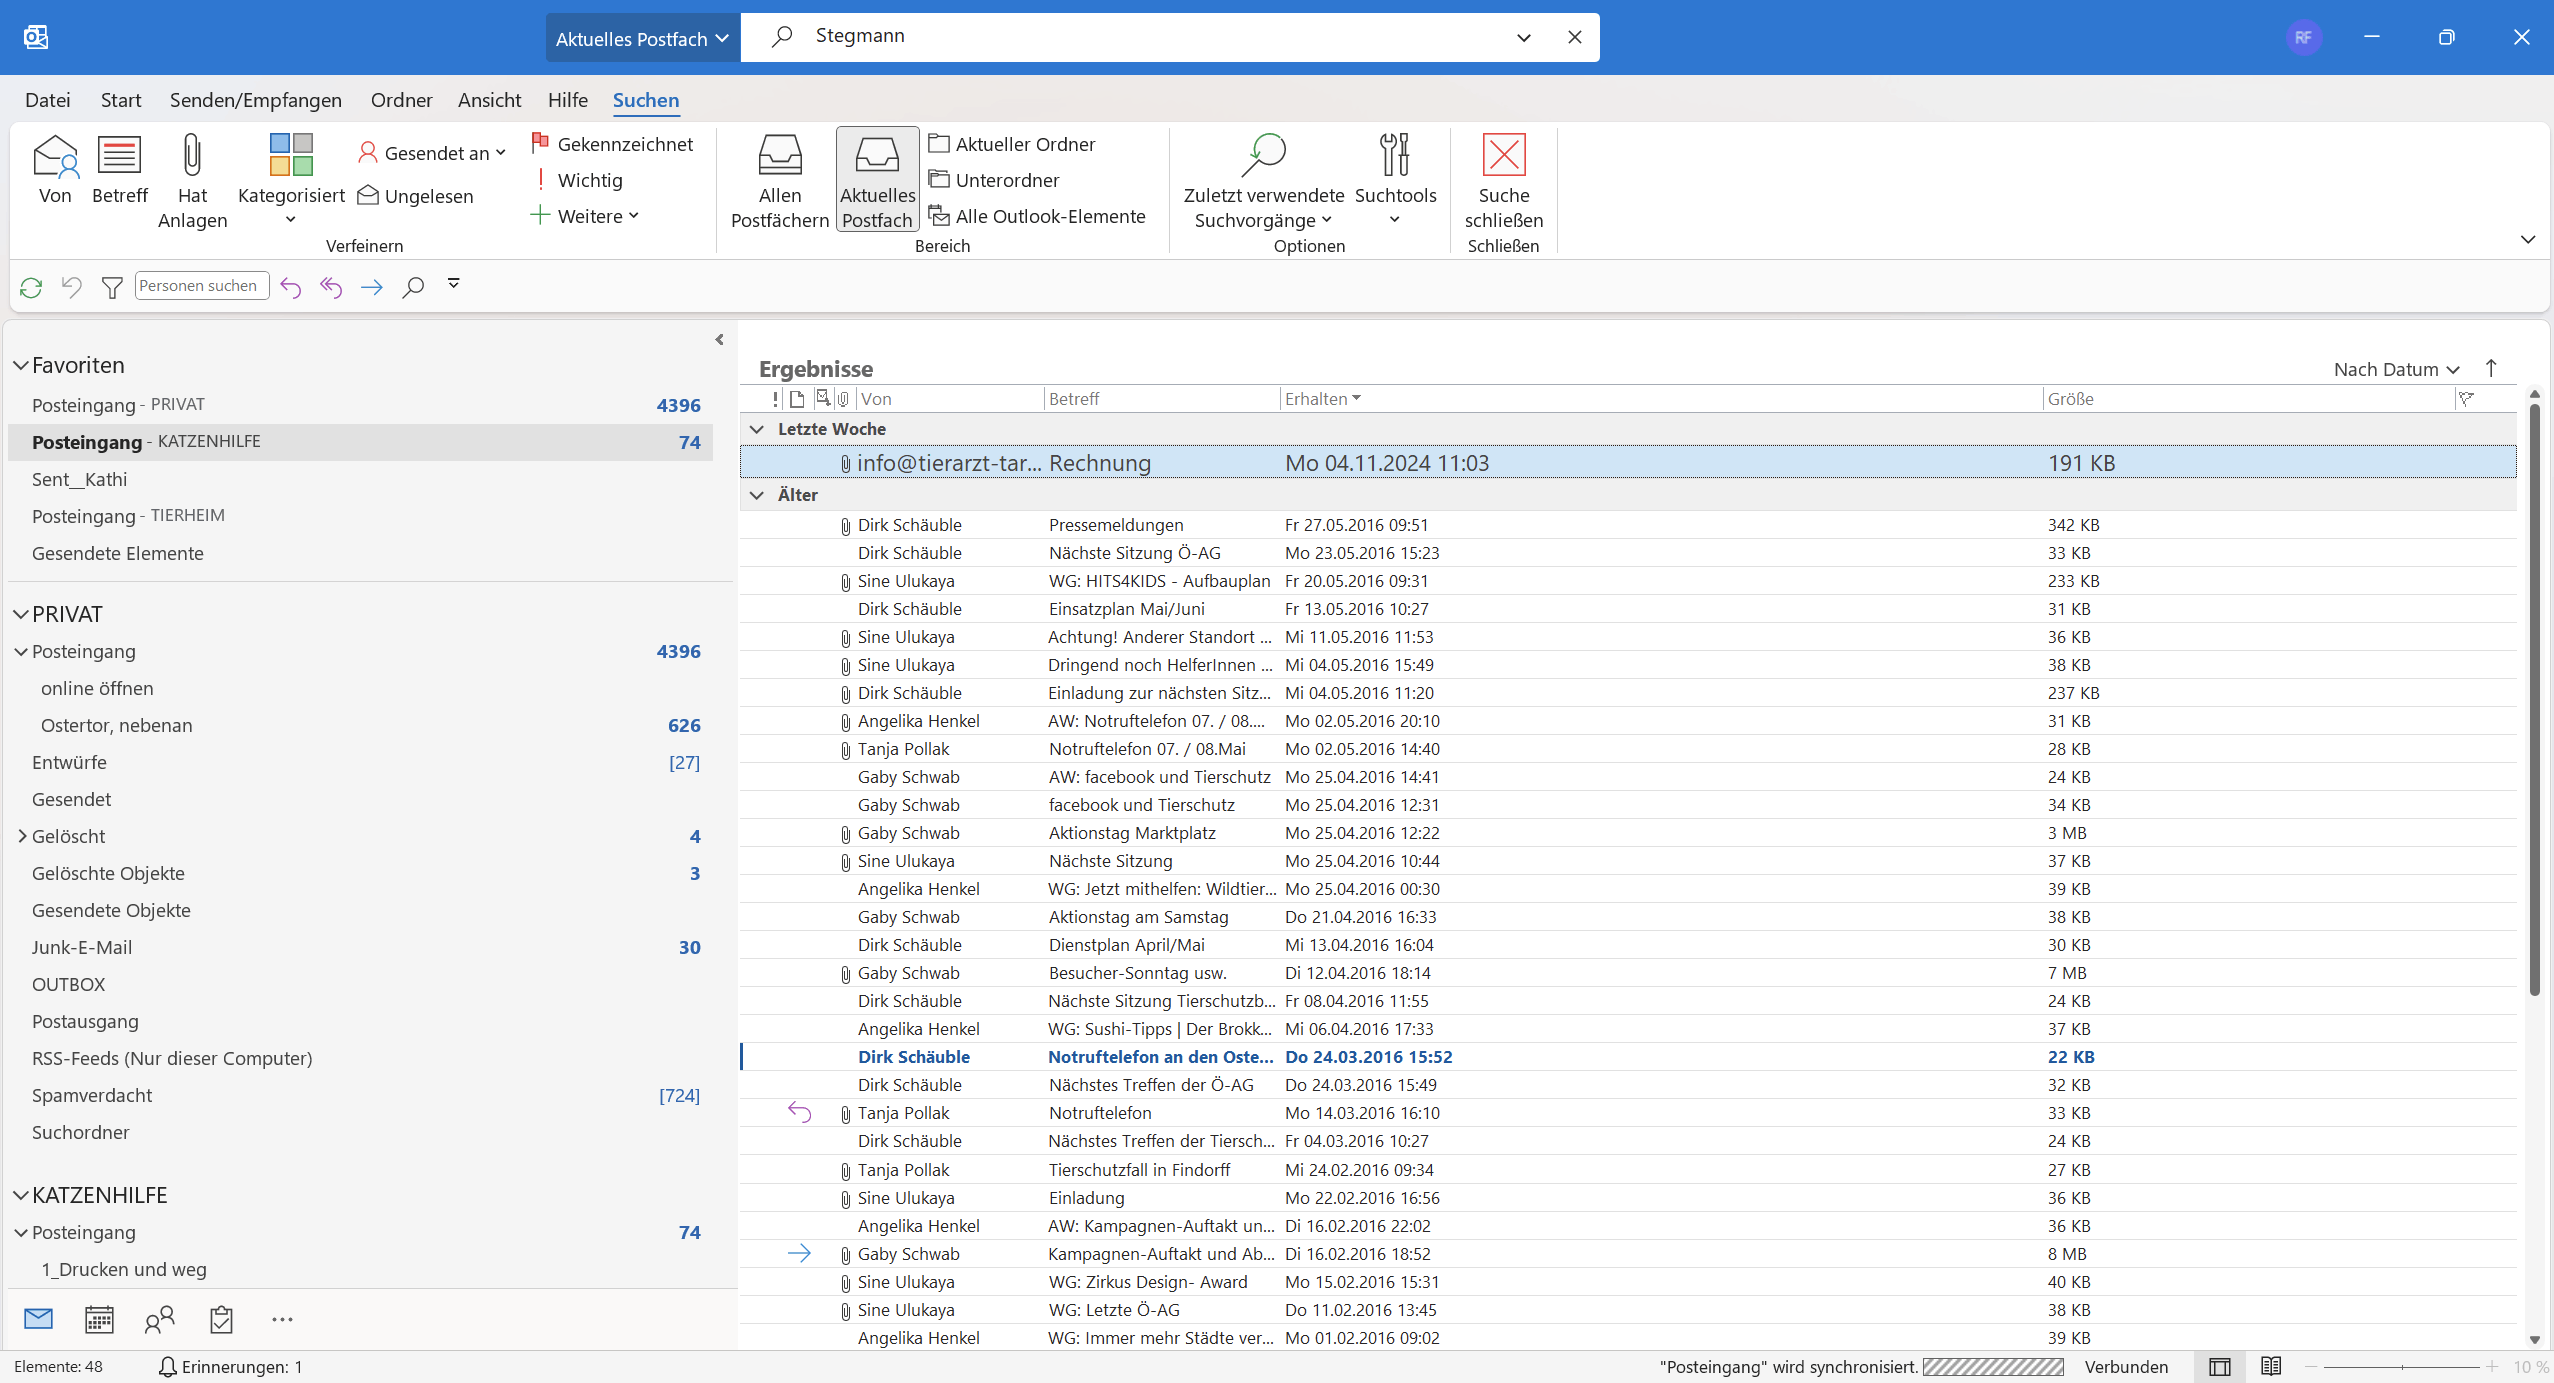Click the Hat Anlagen paperclip icon

[x=192, y=156]
